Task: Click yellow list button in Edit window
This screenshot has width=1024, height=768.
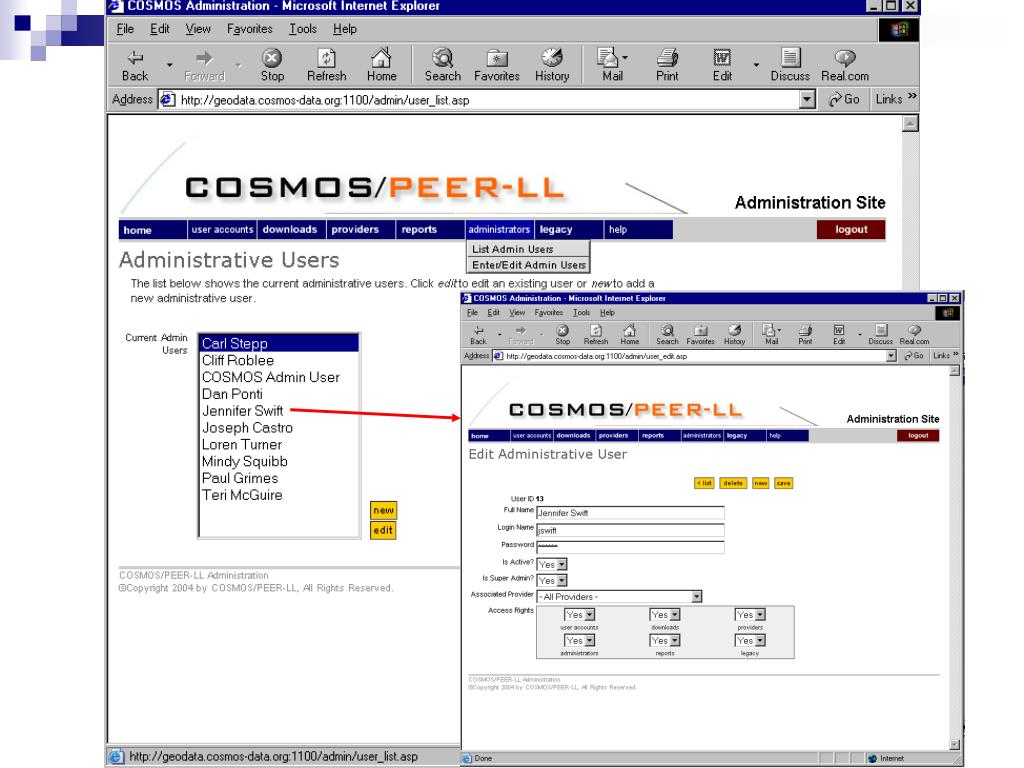Action: click(x=704, y=483)
